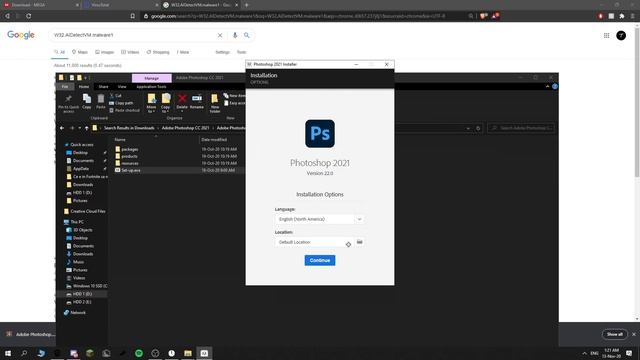Click 'Search Results in Downloads' breadcrumb
The height and width of the screenshot is (360, 640).
click(x=129, y=128)
